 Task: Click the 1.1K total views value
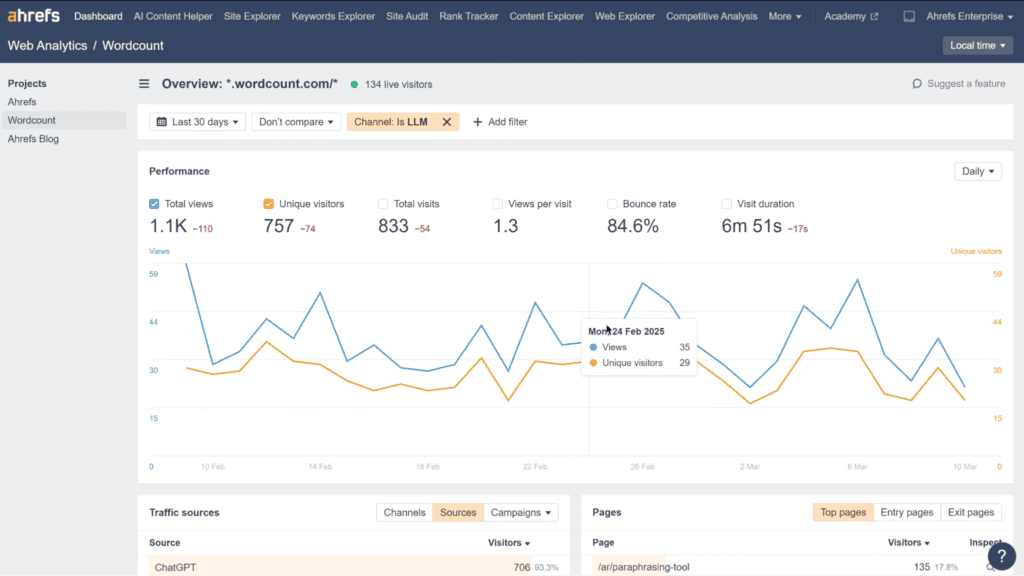tap(168, 226)
